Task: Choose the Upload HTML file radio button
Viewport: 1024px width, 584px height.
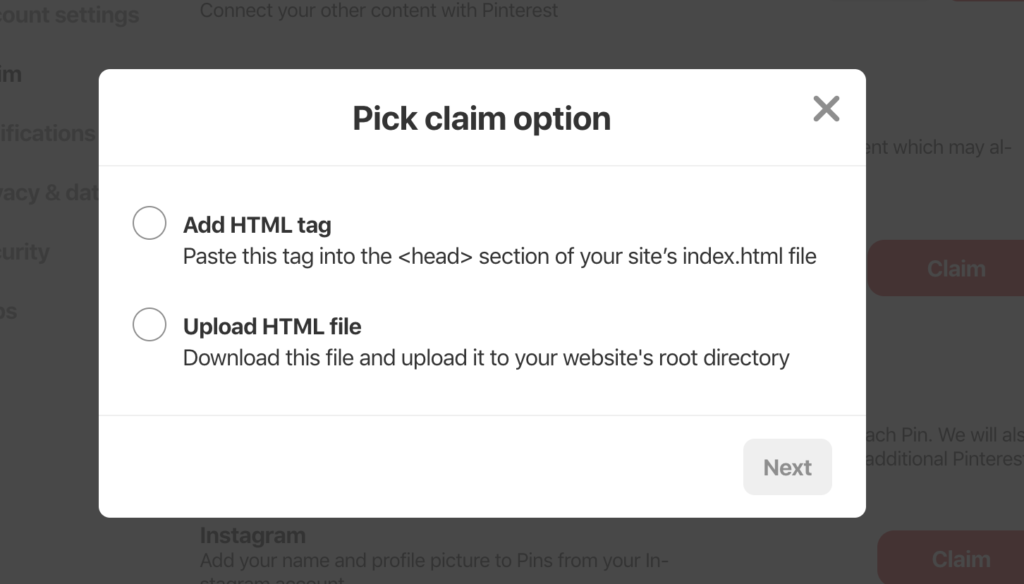Action: [149, 324]
